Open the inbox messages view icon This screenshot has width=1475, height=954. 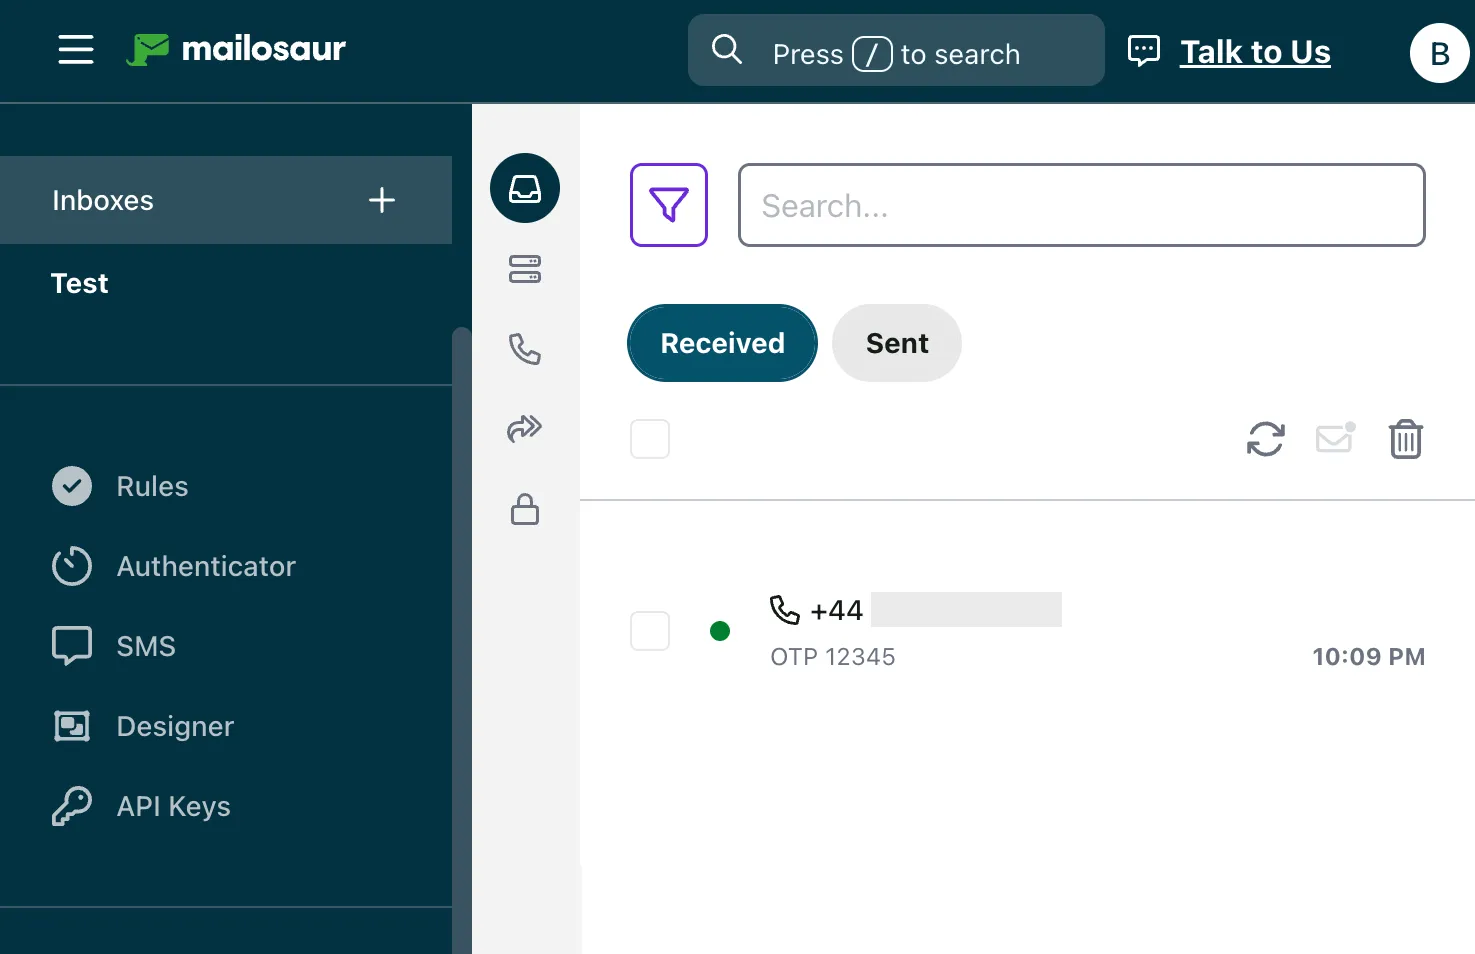click(524, 188)
